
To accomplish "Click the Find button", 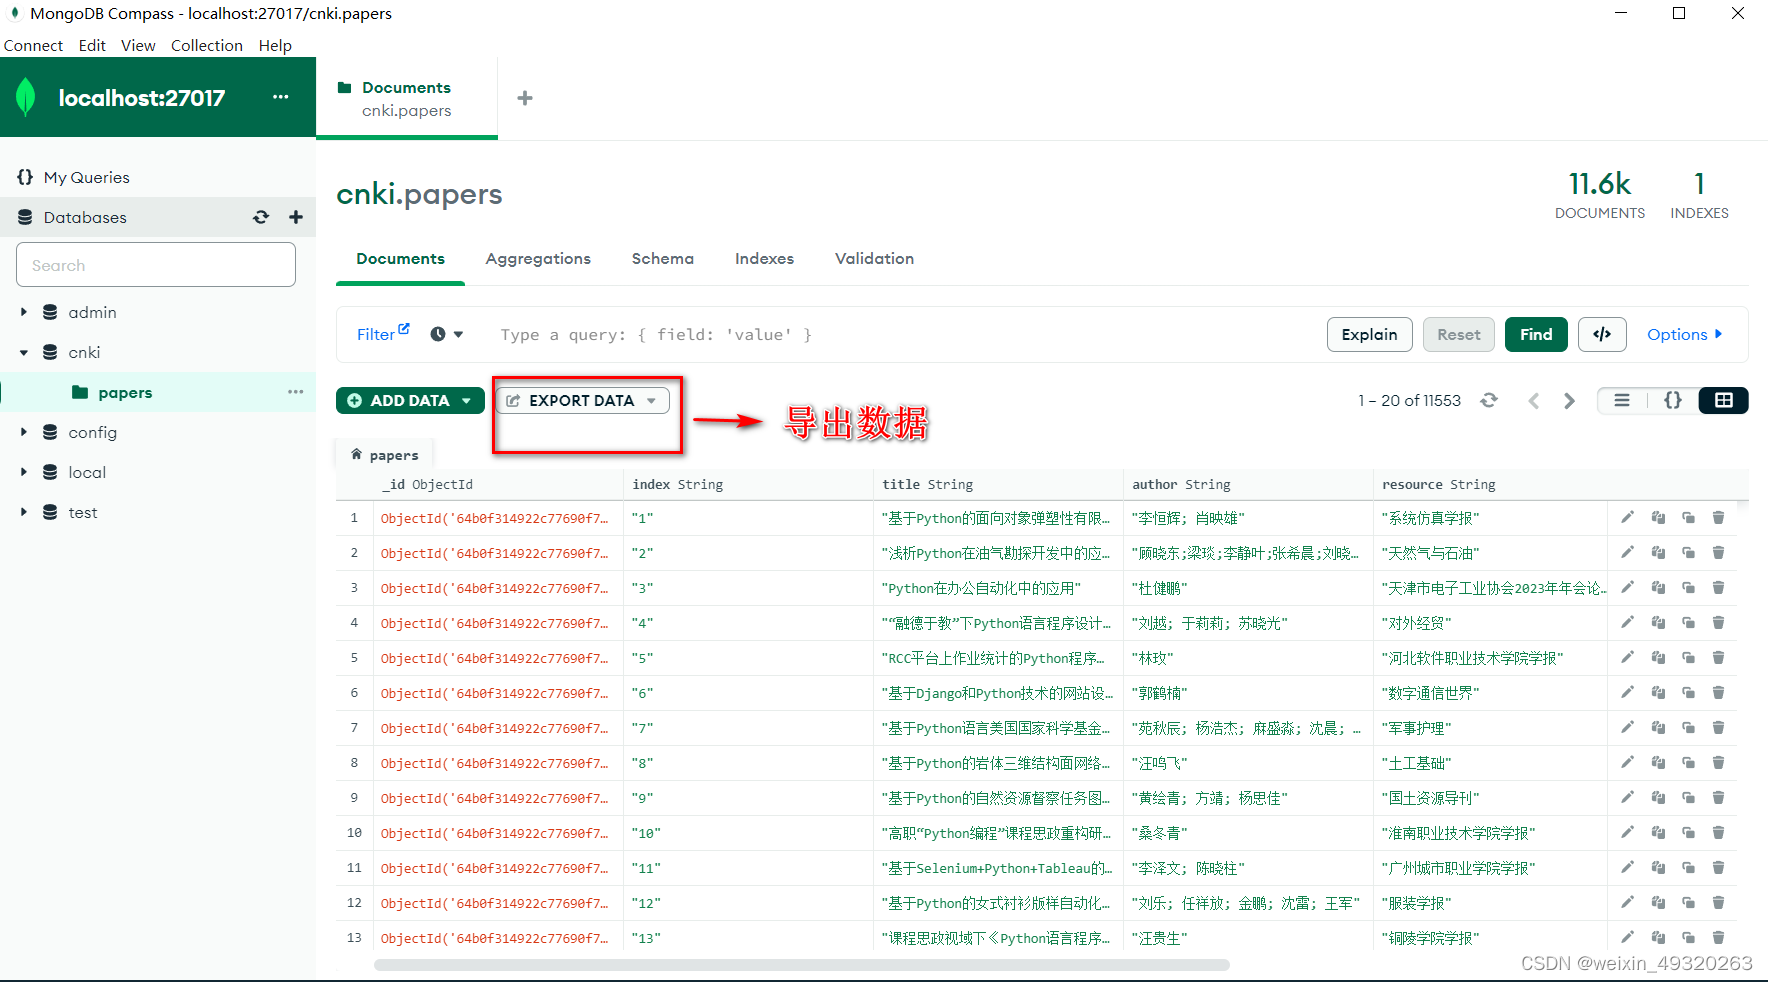I will (1536, 334).
